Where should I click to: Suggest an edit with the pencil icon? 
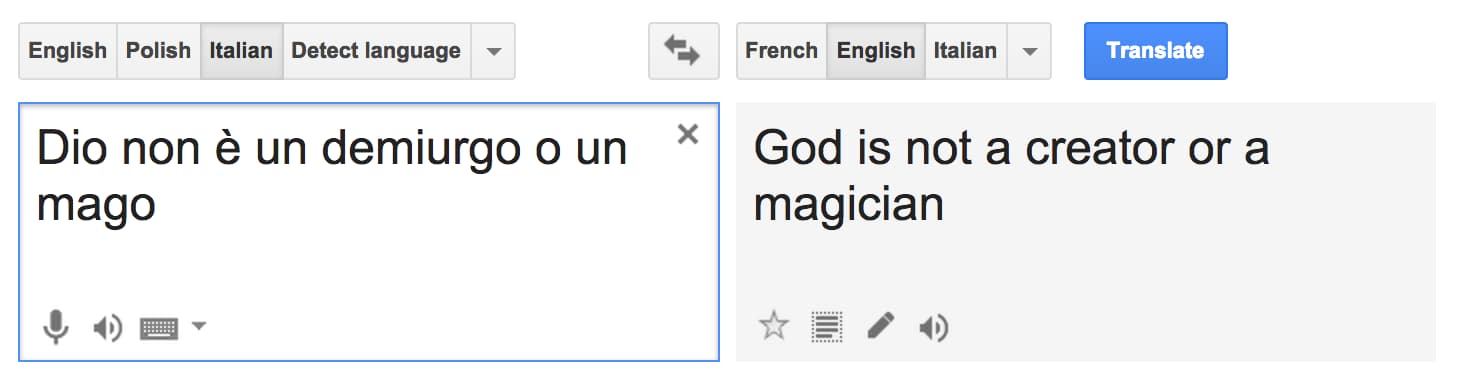880,326
